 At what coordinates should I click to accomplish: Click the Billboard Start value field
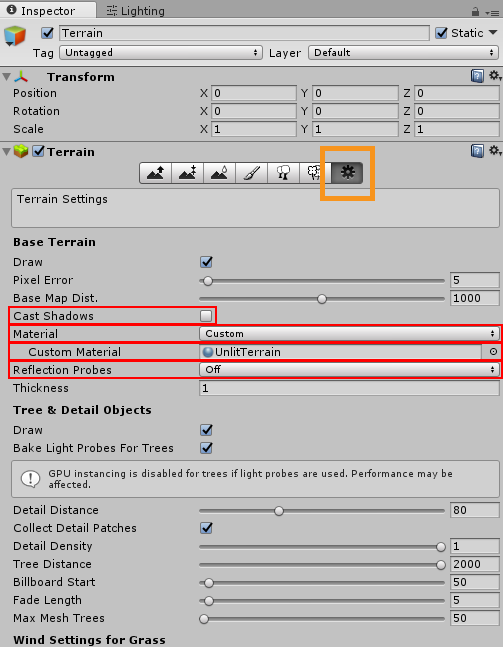(475, 582)
